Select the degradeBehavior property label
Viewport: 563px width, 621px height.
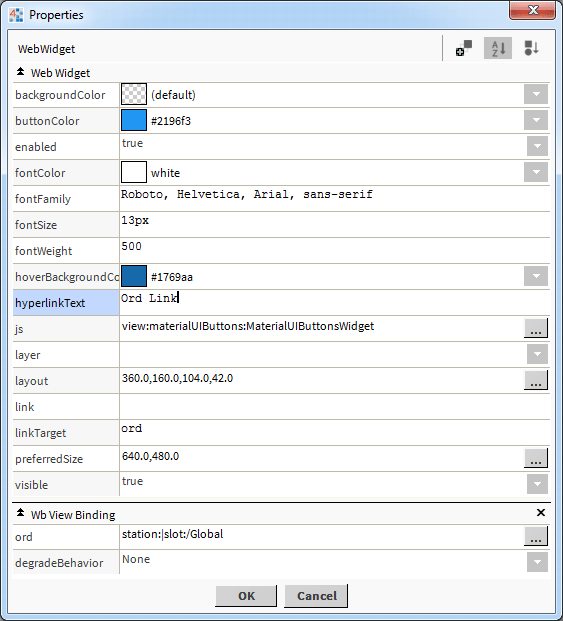59,563
